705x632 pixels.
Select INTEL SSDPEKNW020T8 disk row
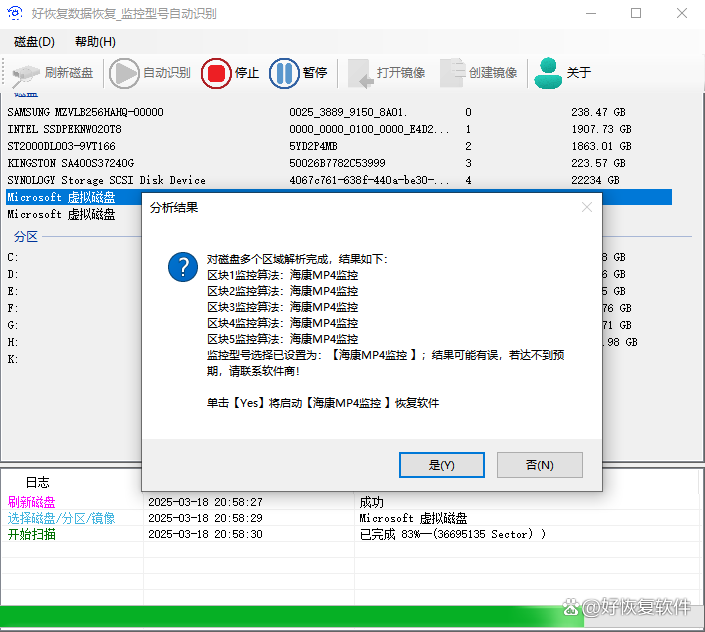coord(339,129)
